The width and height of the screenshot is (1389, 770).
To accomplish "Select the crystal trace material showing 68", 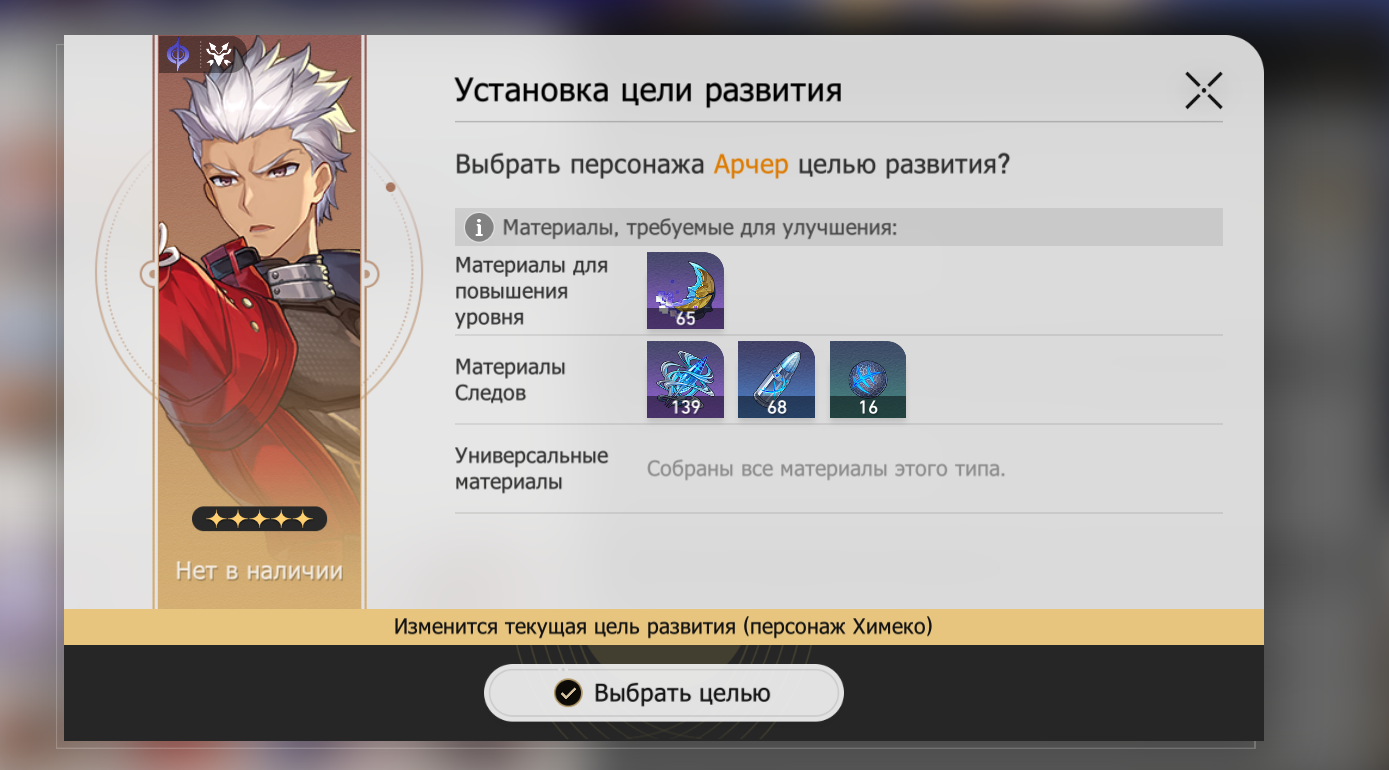I will (x=776, y=380).
